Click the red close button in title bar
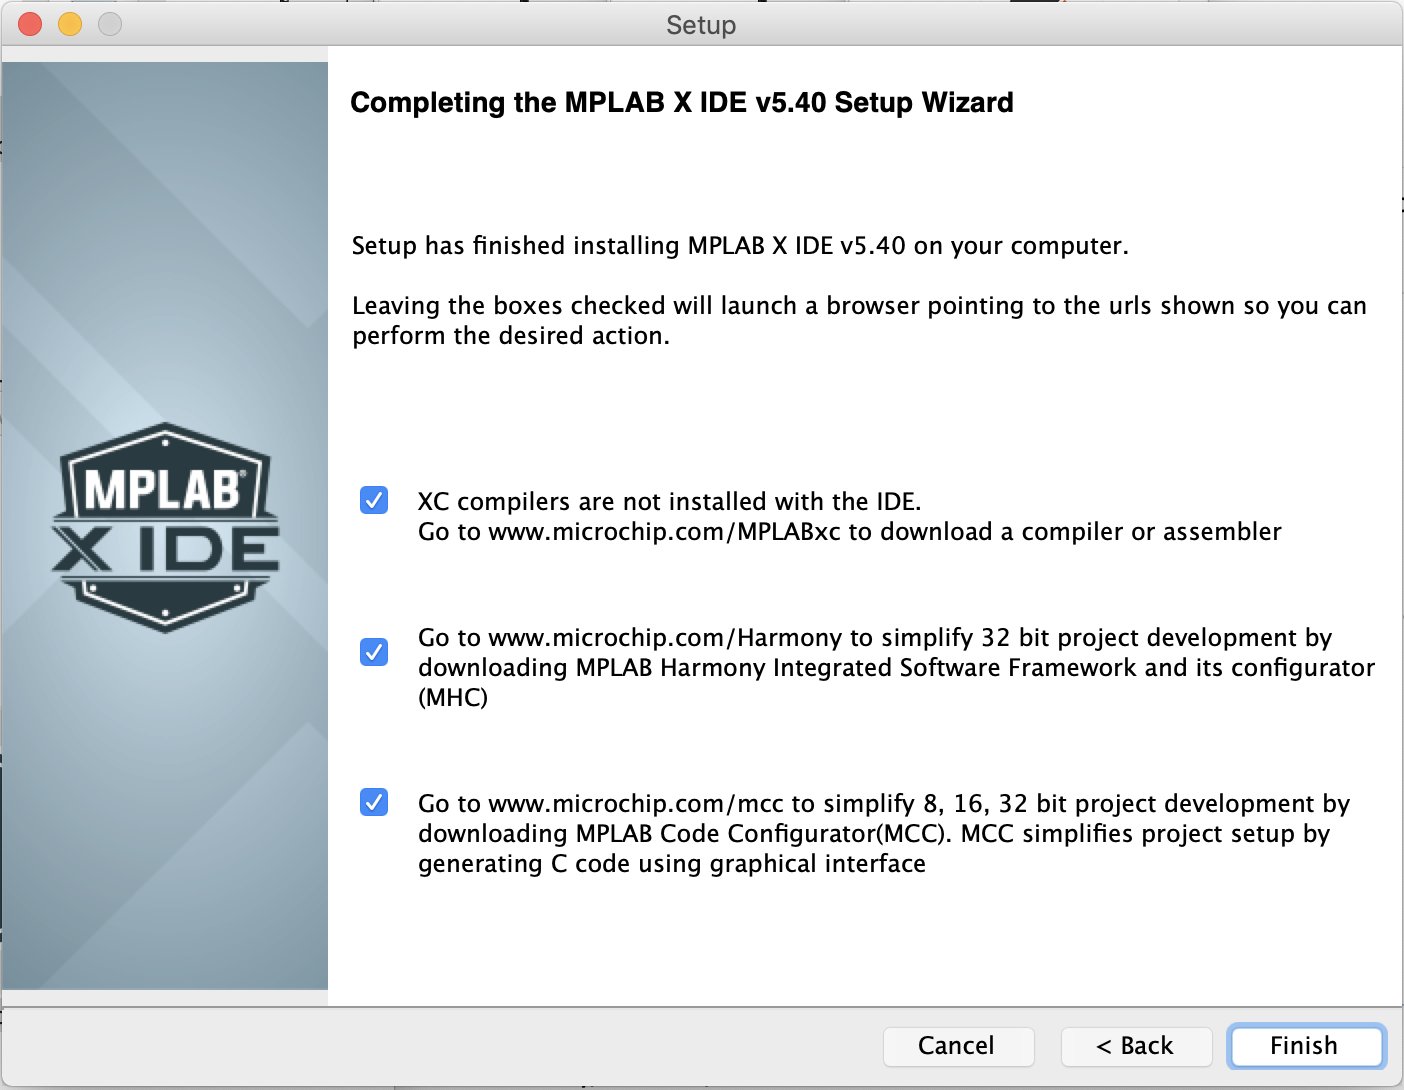Screen dimensions: 1404x1090 (x=29, y=23)
